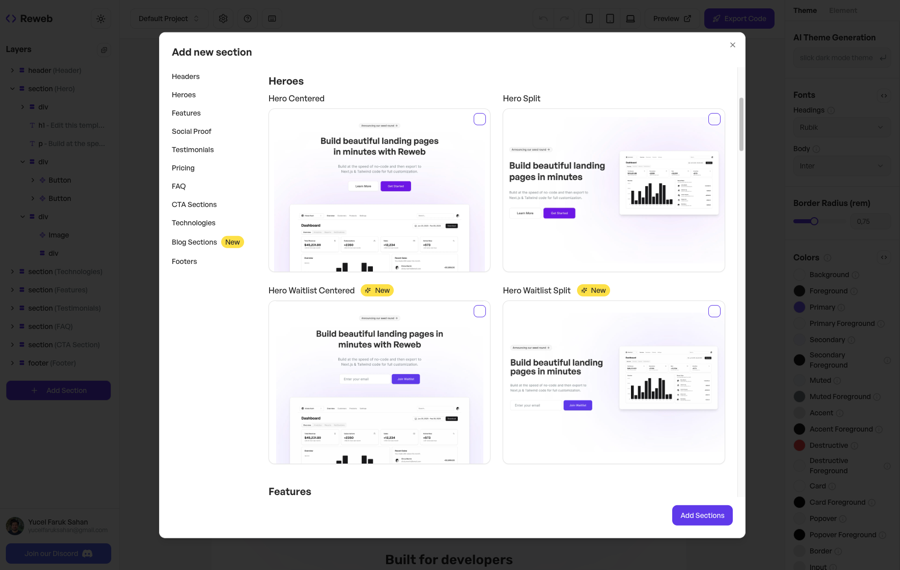The height and width of the screenshot is (570, 900).
Task: Click the redo arrow icon
Action: pyautogui.click(x=565, y=18)
